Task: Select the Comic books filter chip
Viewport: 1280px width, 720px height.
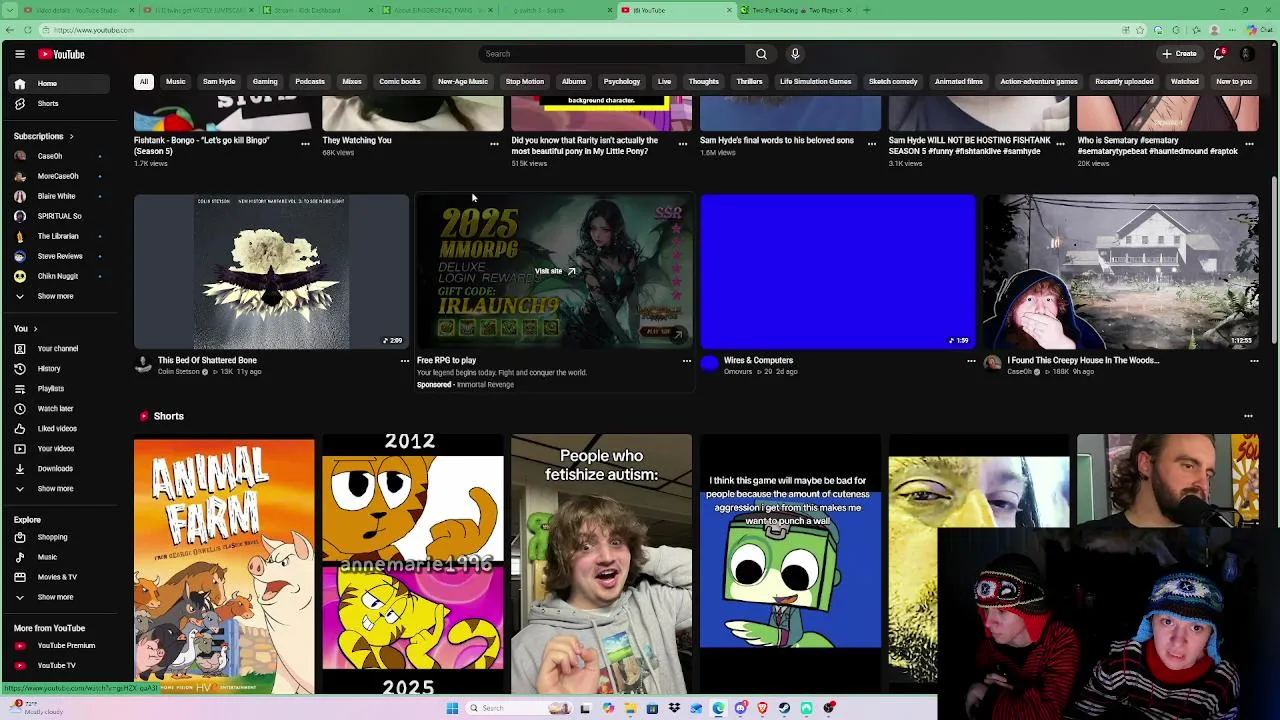Action: pos(400,82)
